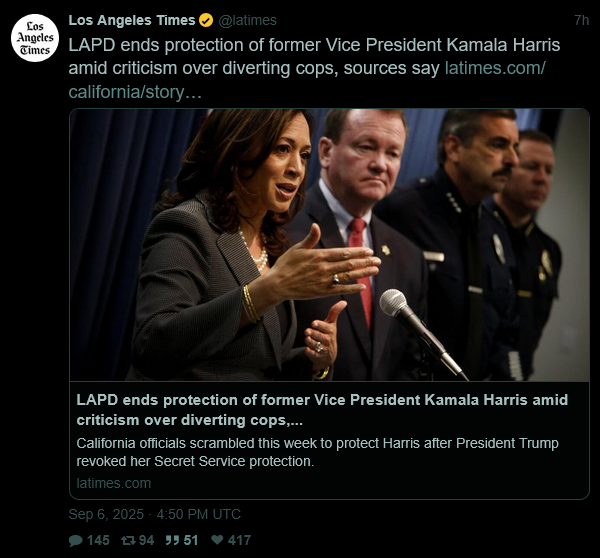Open the latimes.com/california/story link in tweet

307,80
